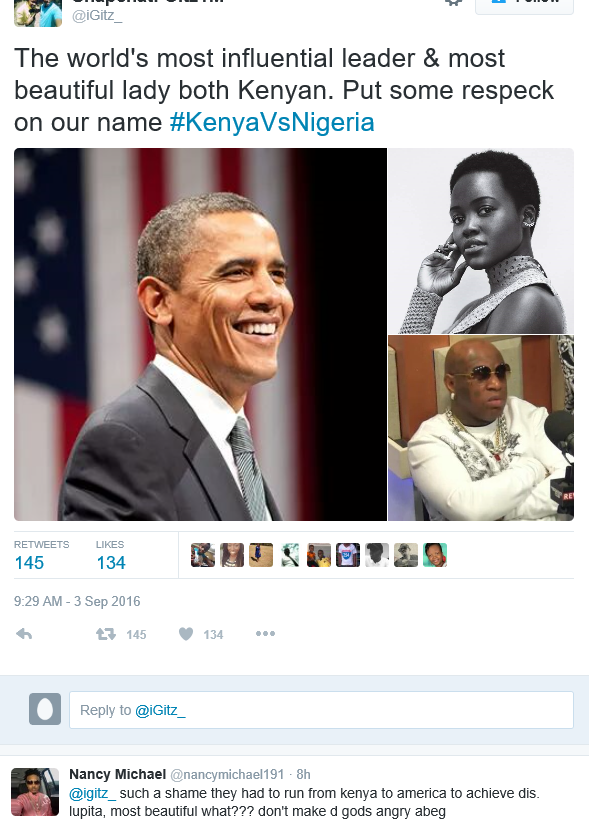Click the @iGitz_ handle in the header
Viewport: 589px width, 828px height.
(97, 16)
